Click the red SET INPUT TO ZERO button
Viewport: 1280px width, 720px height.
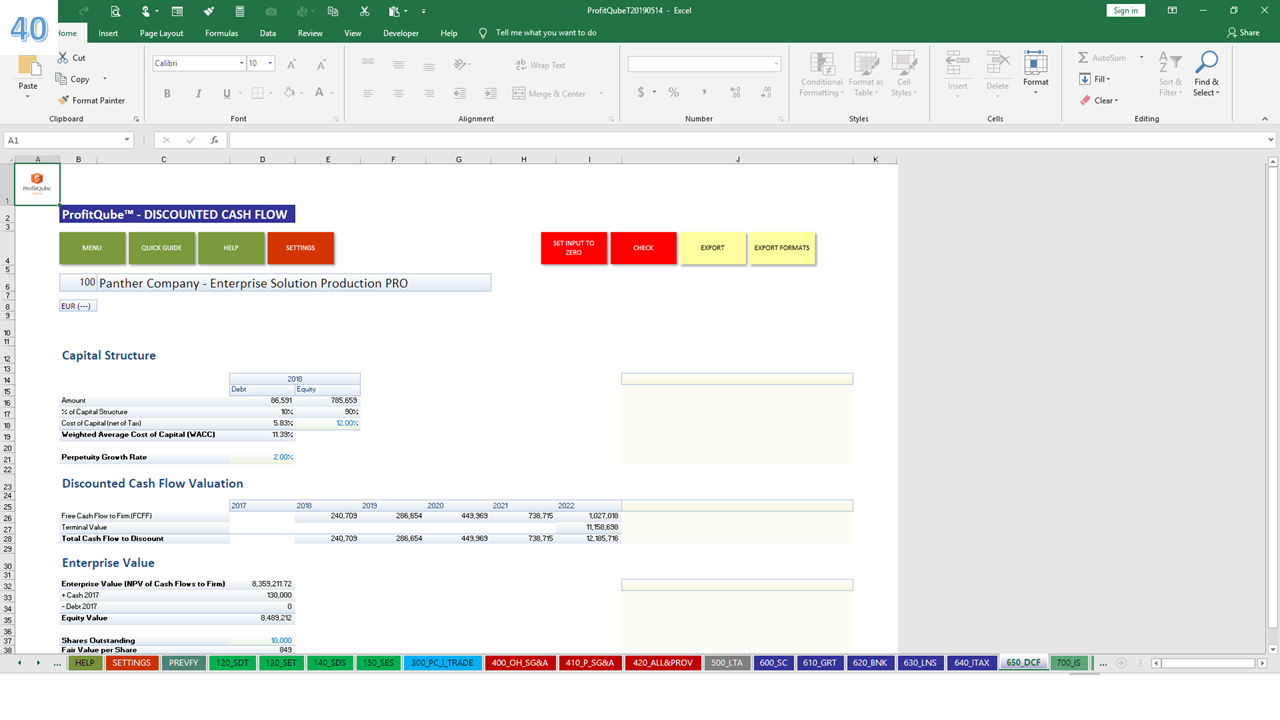pos(574,248)
